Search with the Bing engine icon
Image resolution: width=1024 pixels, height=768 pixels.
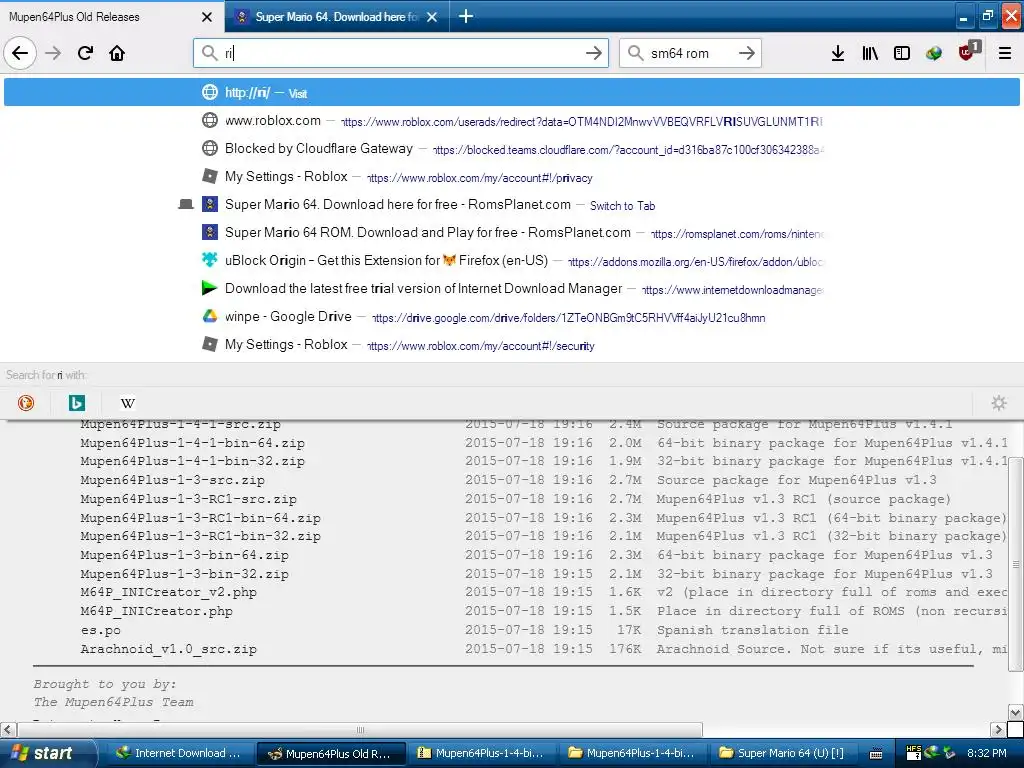[76, 403]
